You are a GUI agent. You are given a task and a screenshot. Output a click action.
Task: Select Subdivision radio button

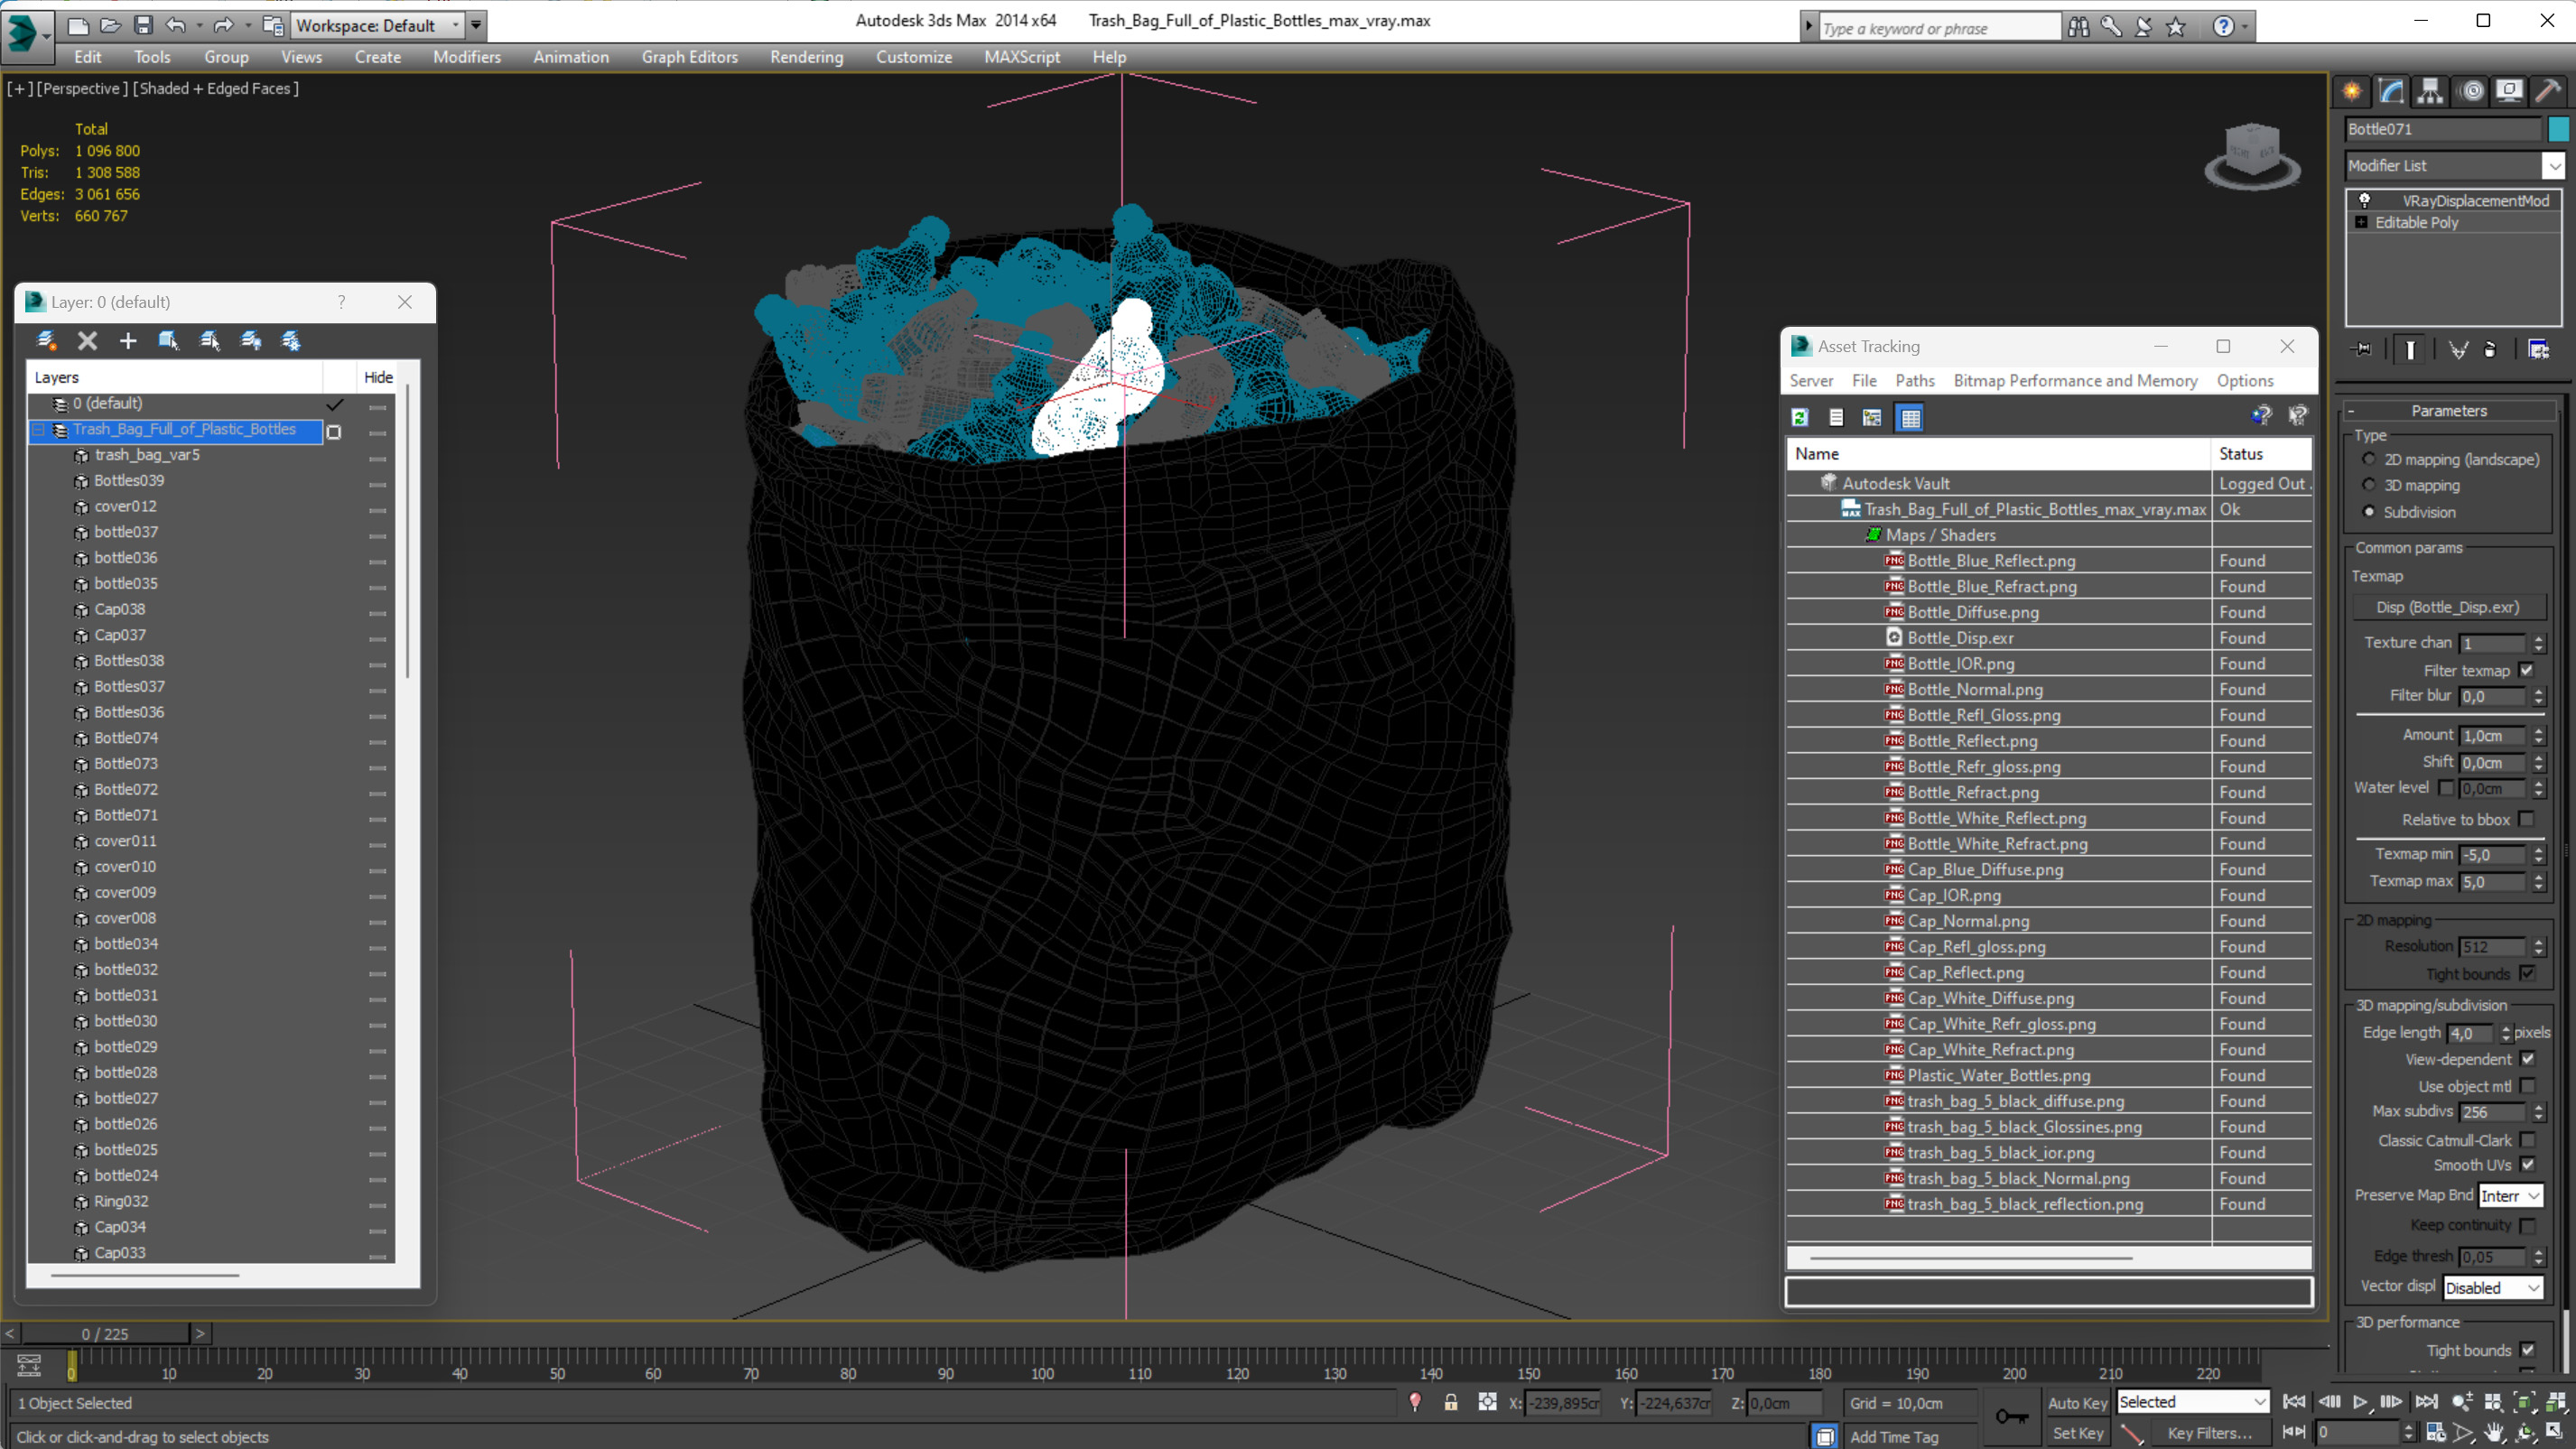(2369, 511)
